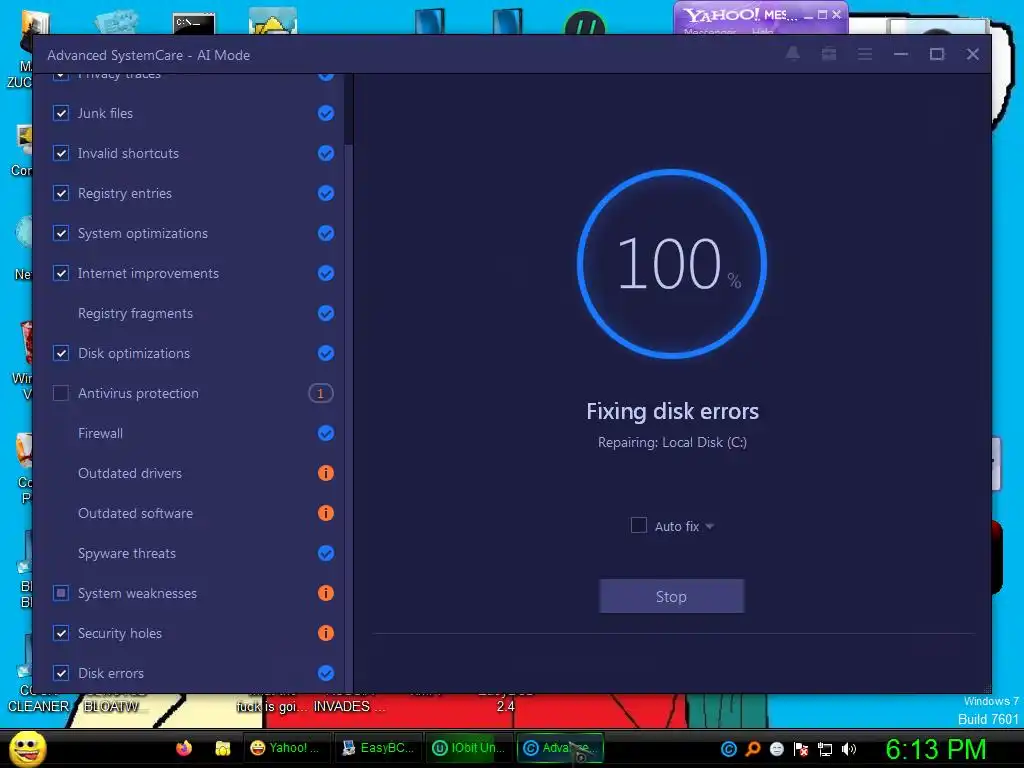Enable the Auto fix checkbox
The image size is (1024, 768).
click(639, 525)
